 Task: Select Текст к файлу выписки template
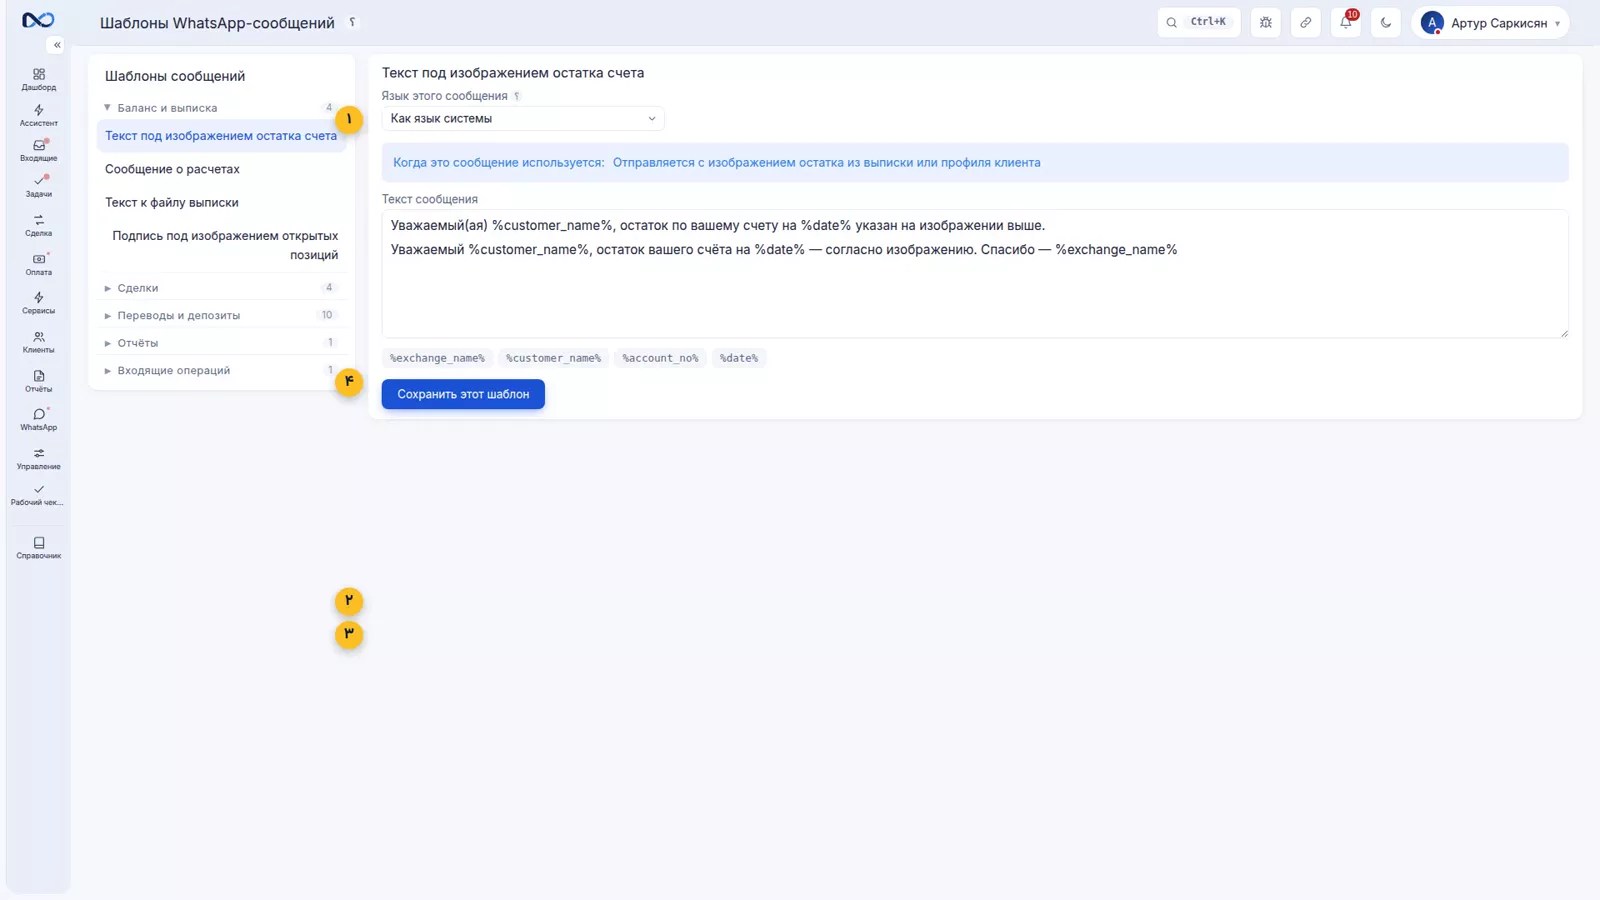[221, 202]
